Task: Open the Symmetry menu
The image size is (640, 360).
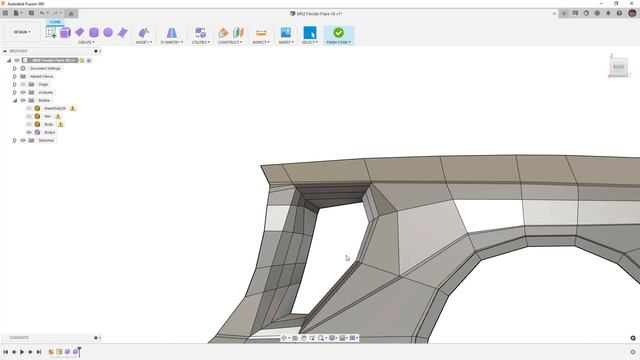Action: pyautogui.click(x=172, y=42)
